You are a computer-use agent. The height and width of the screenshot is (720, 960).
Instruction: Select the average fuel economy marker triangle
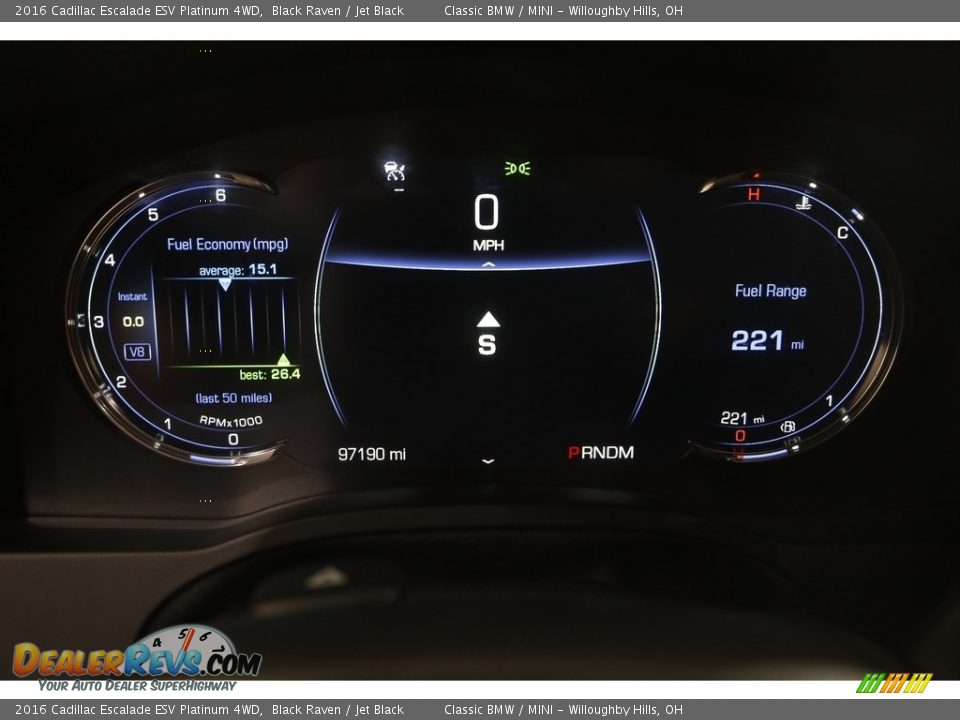click(225, 284)
